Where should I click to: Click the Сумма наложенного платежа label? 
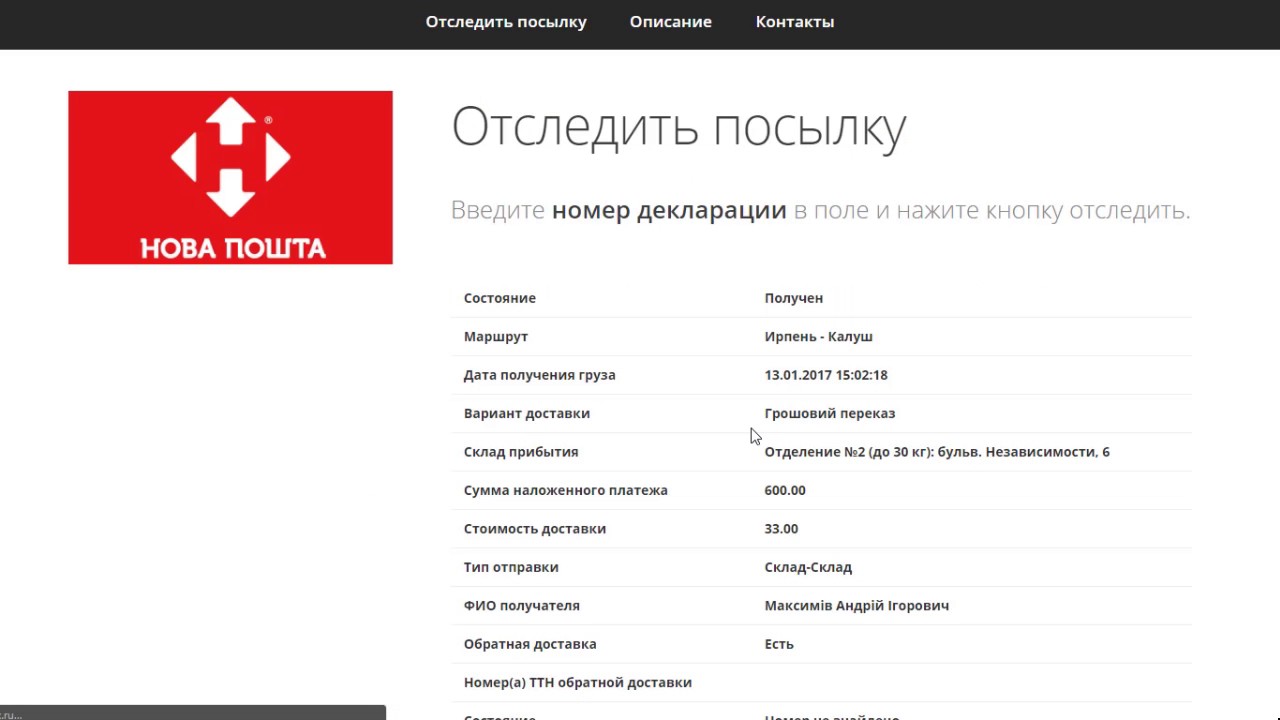[565, 490]
